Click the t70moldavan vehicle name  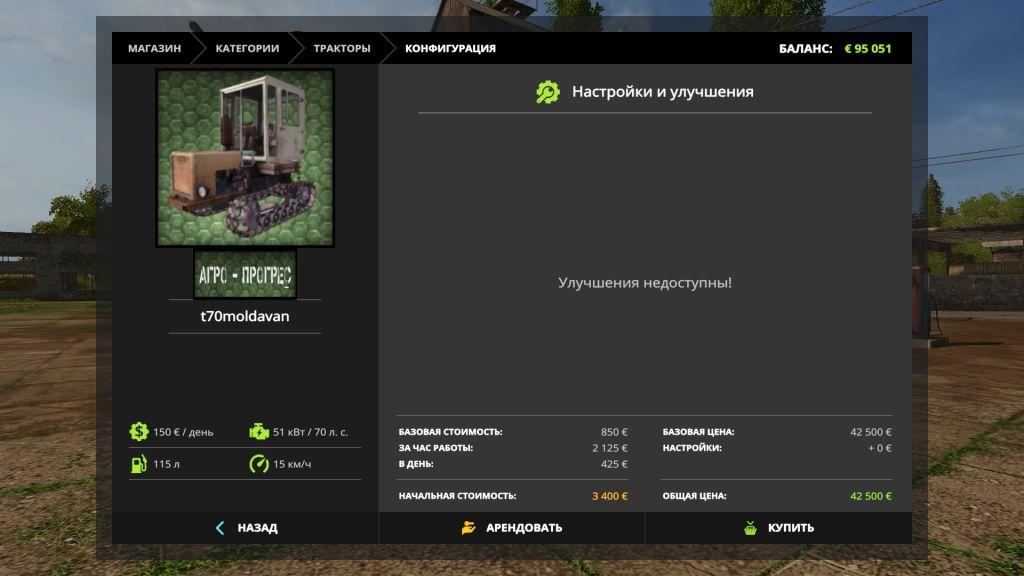pyautogui.click(x=245, y=316)
